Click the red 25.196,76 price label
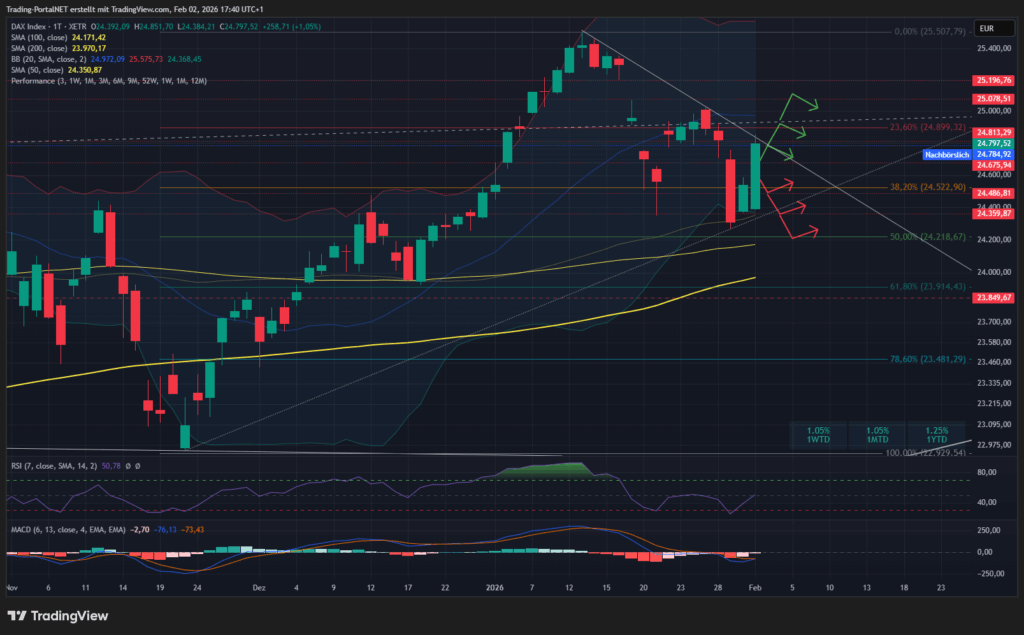 (x=993, y=80)
